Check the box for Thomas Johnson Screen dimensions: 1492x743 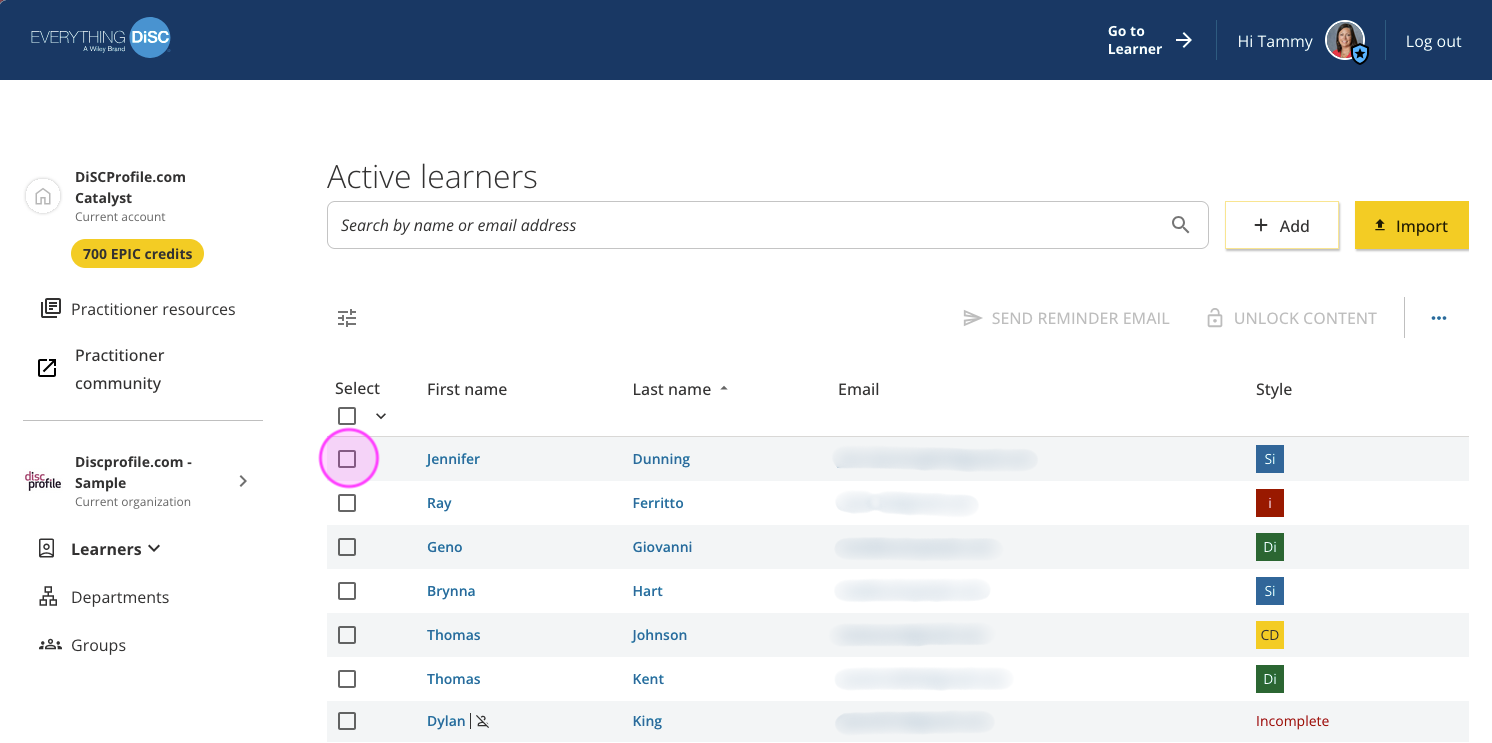(x=347, y=635)
